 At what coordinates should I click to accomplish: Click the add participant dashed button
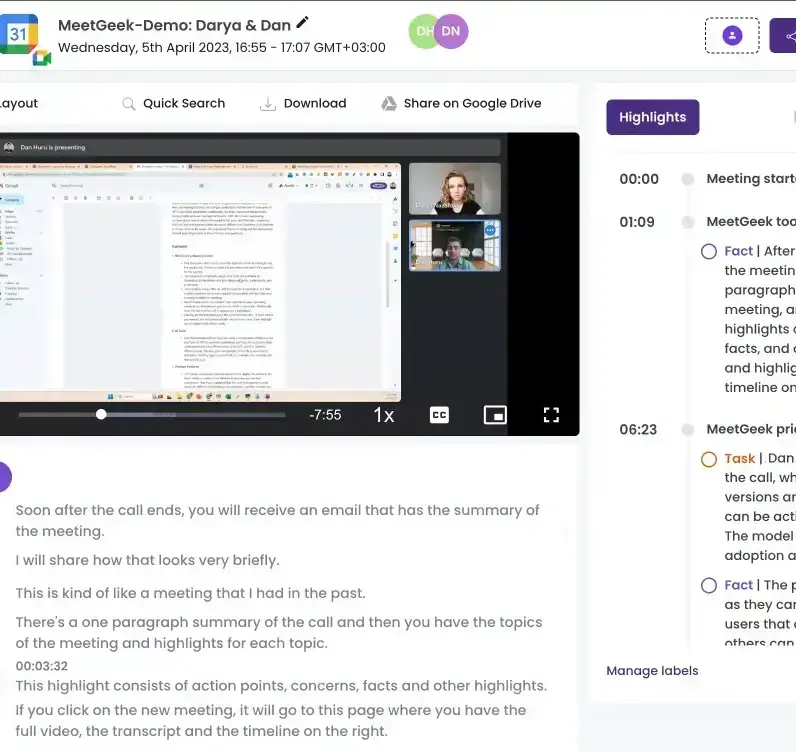coord(732,36)
